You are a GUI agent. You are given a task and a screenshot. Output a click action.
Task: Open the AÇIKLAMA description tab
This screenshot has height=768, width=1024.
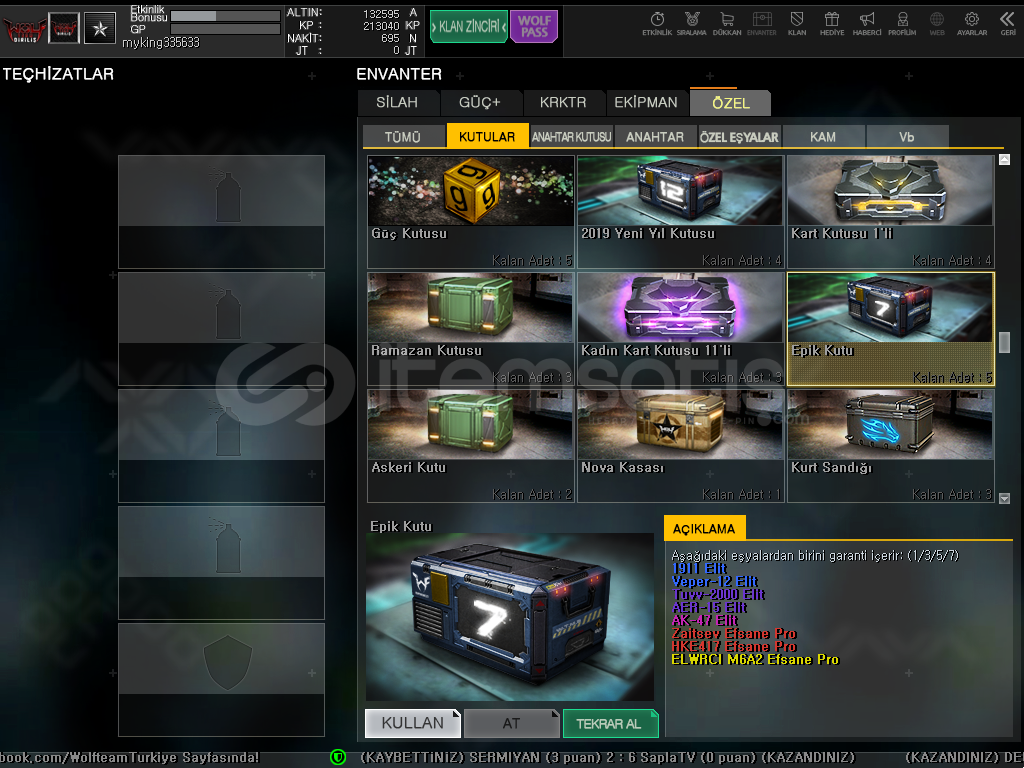(x=704, y=528)
